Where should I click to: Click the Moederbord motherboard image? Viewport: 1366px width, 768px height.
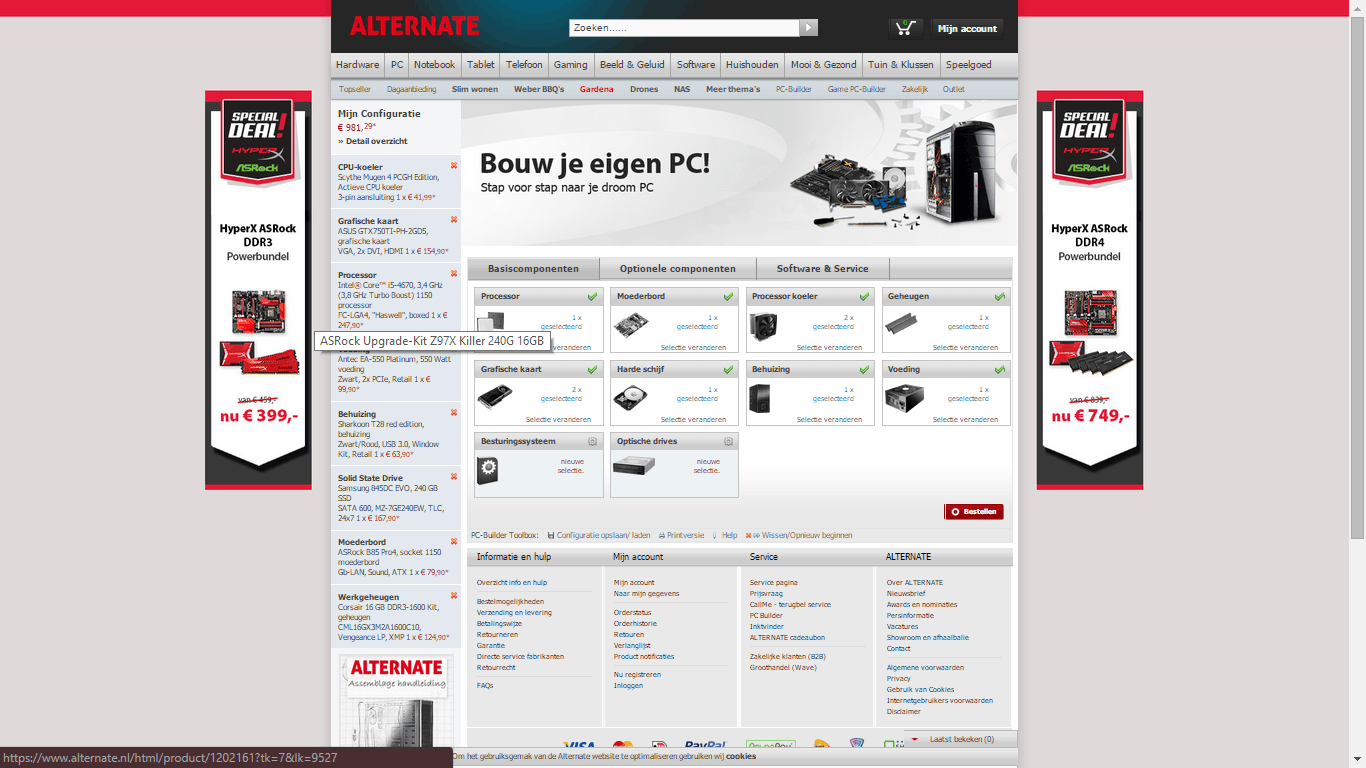pos(630,326)
